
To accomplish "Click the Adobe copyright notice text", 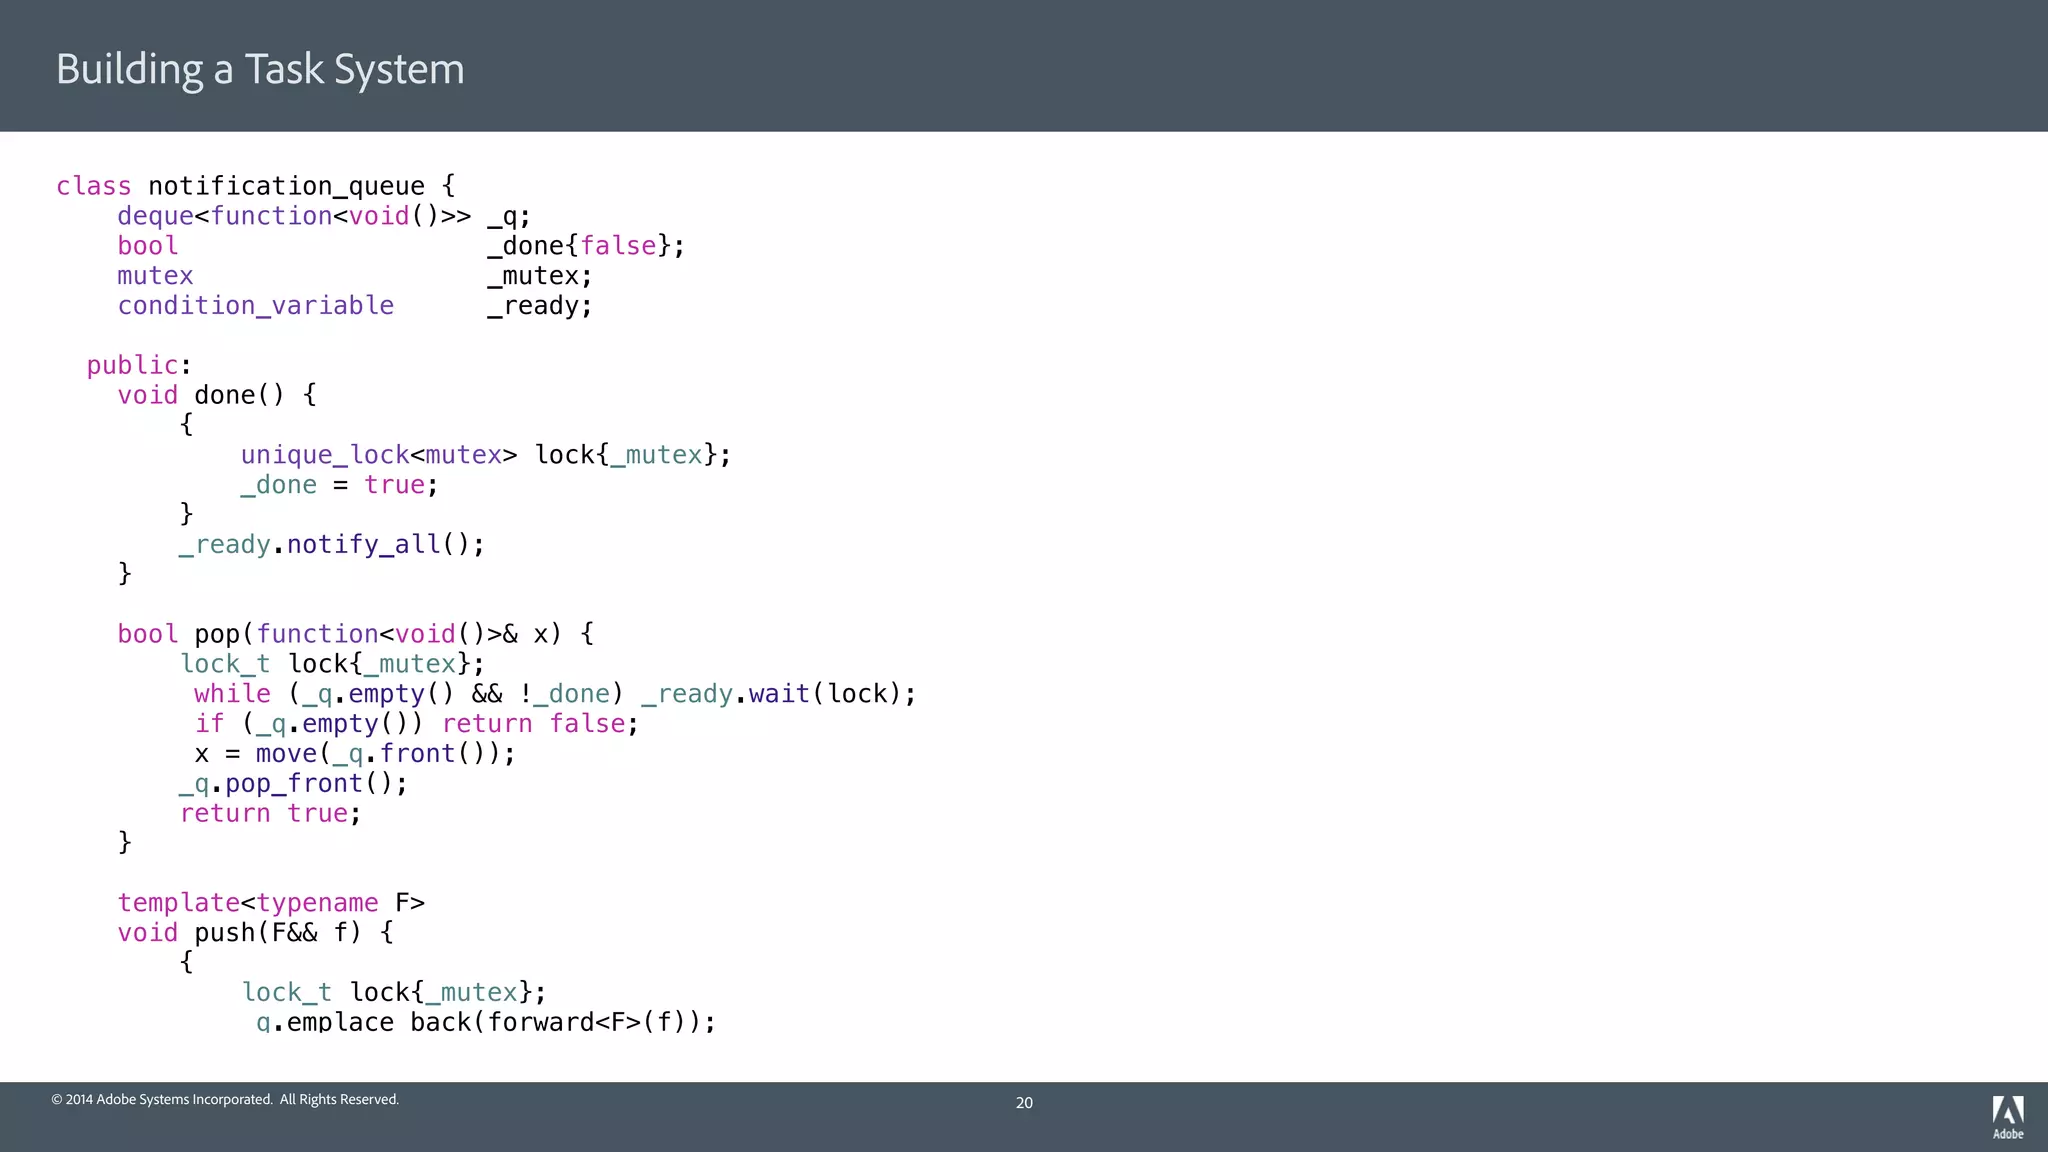I will pos(225,1099).
